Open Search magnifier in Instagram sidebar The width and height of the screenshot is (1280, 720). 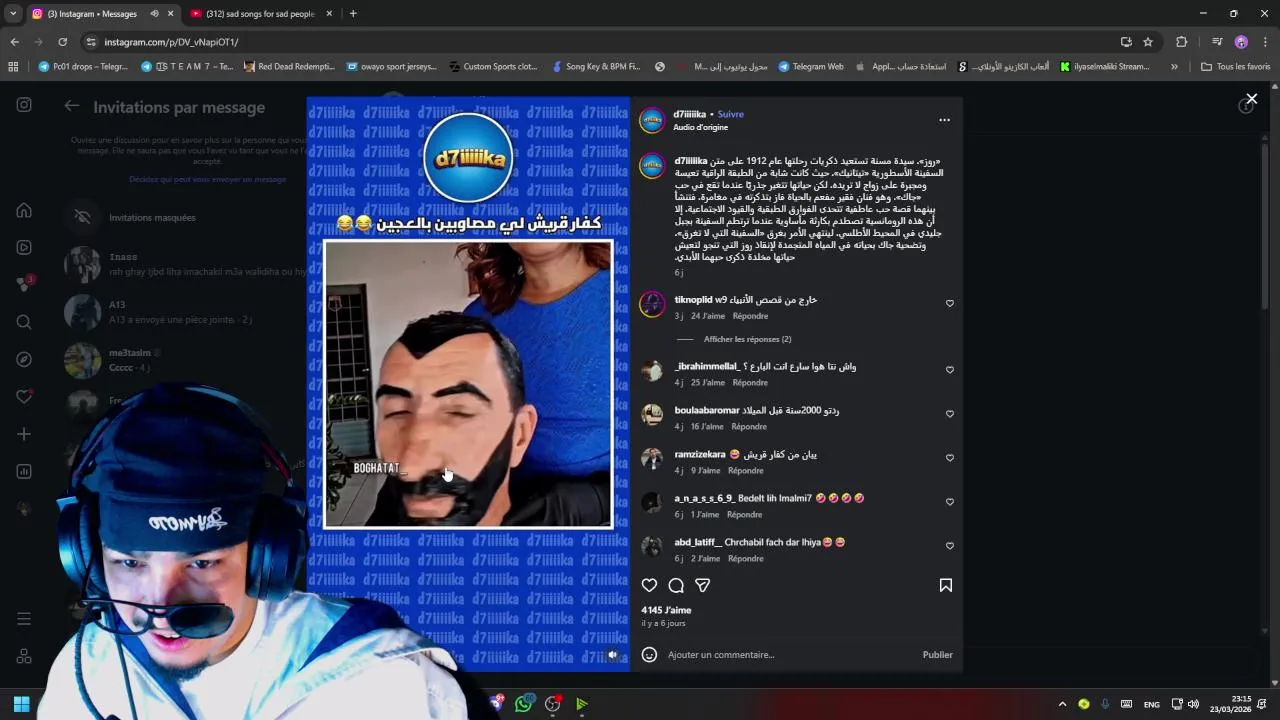coord(24,322)
